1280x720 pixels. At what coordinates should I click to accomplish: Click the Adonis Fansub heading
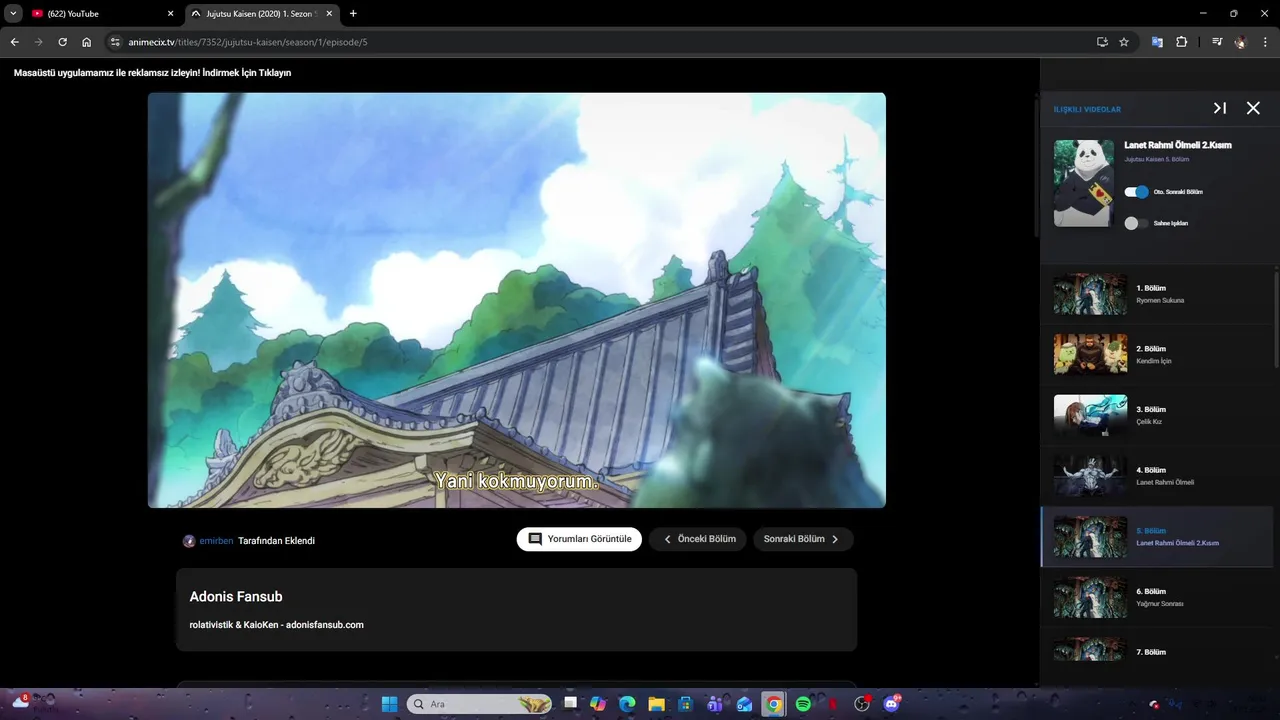tap(236, 597)
